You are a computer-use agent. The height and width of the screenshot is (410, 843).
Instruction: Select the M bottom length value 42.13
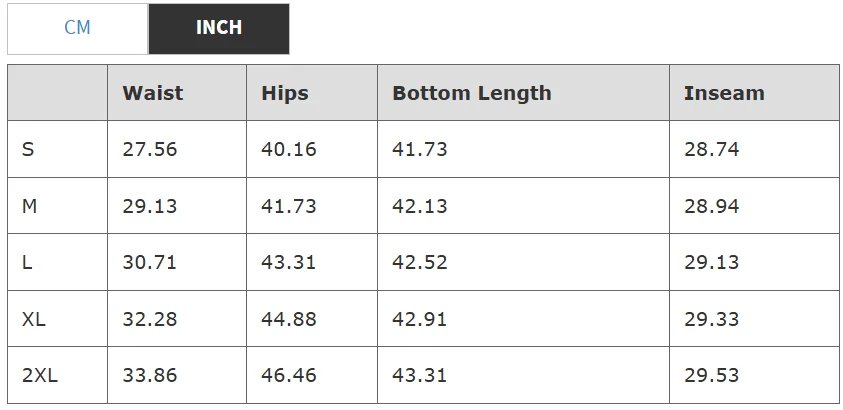(420, 206)
